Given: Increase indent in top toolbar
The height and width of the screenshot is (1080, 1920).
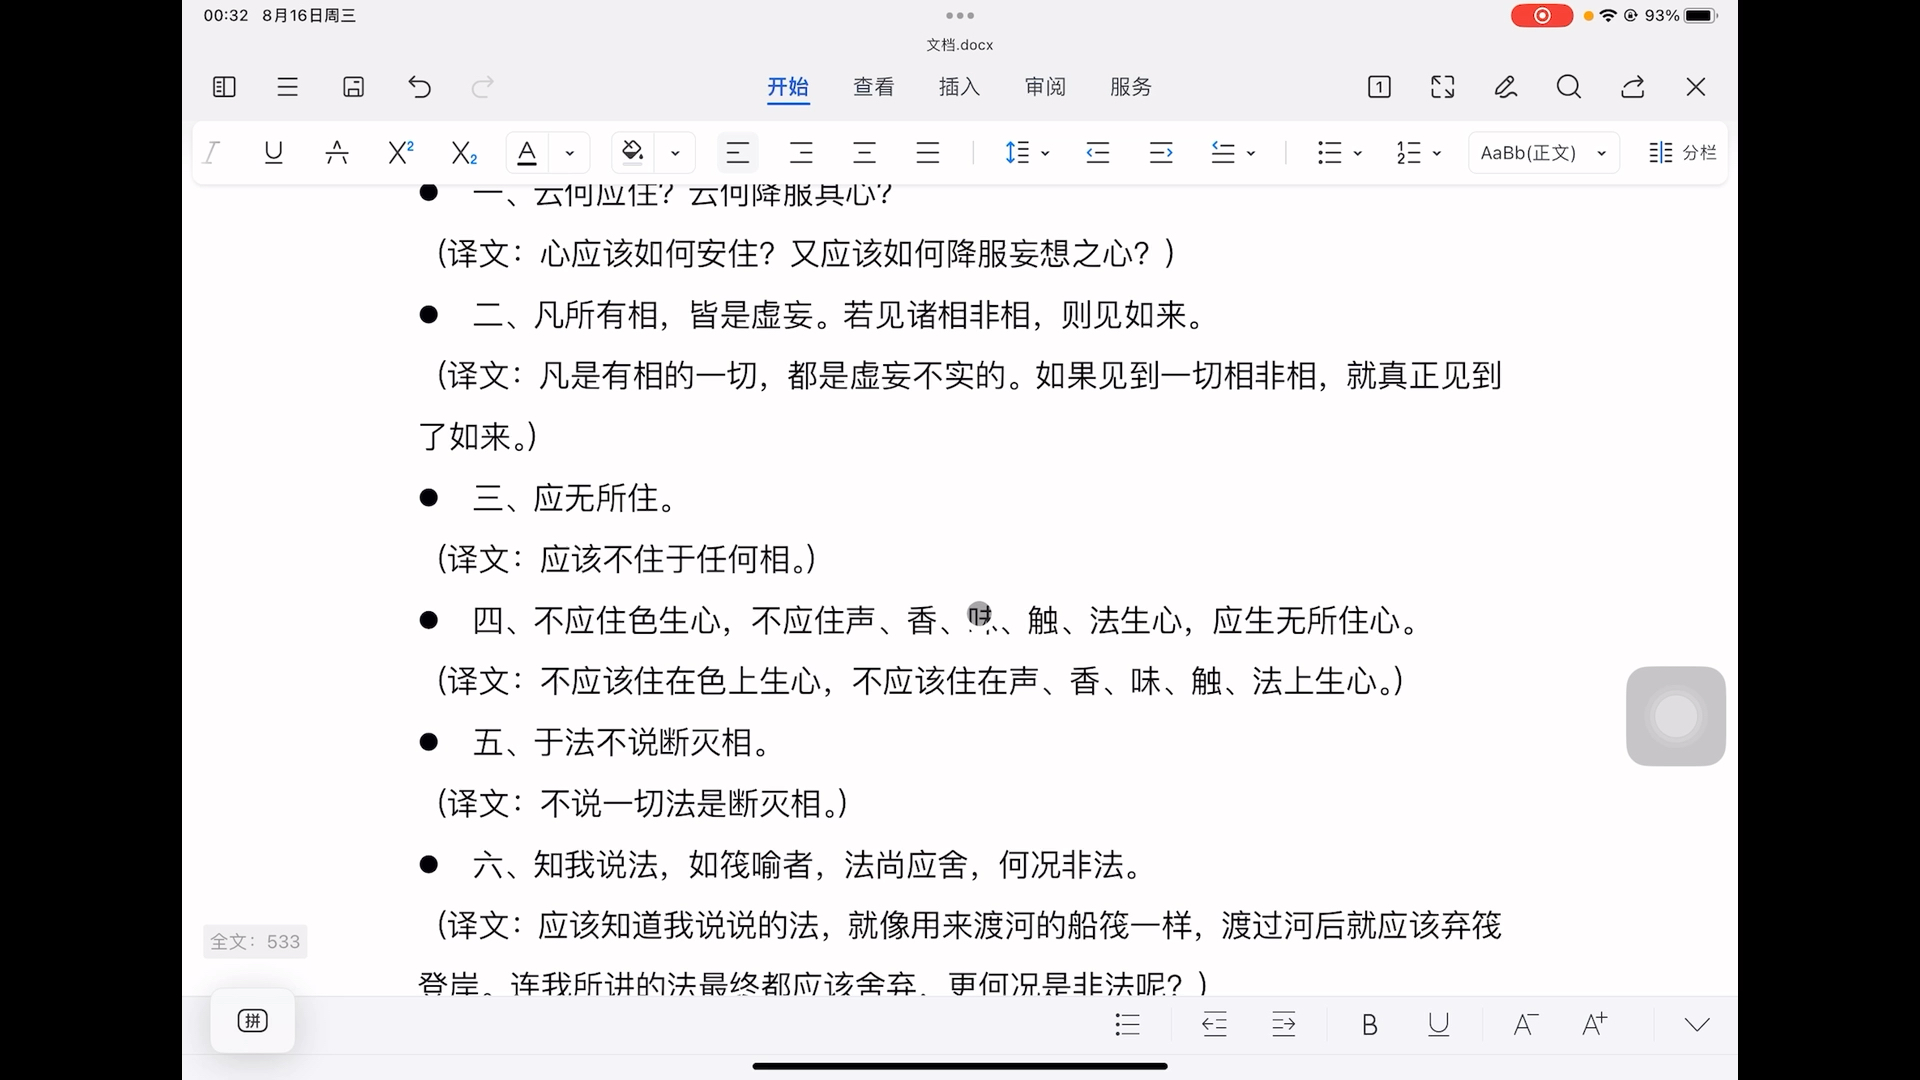Looking at the screenshot, I should (x=1161, y=152).
